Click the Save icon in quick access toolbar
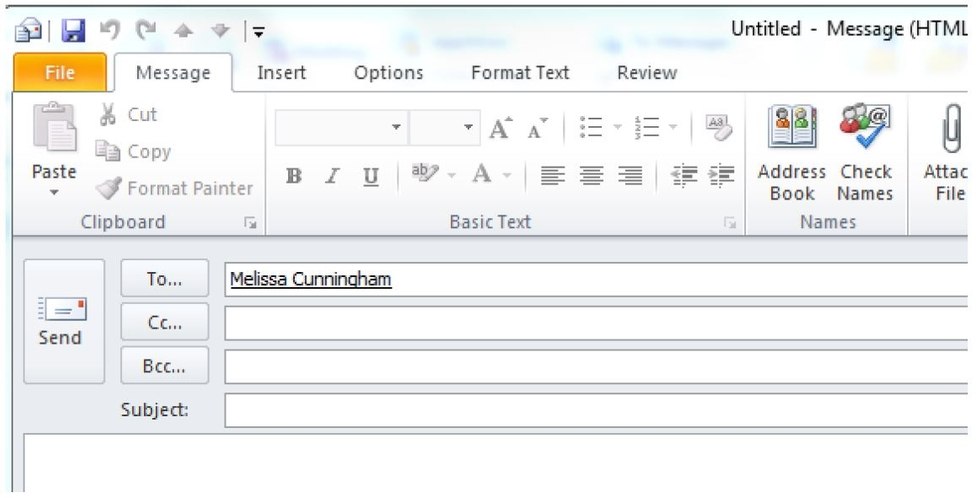 tap(74, 32)
